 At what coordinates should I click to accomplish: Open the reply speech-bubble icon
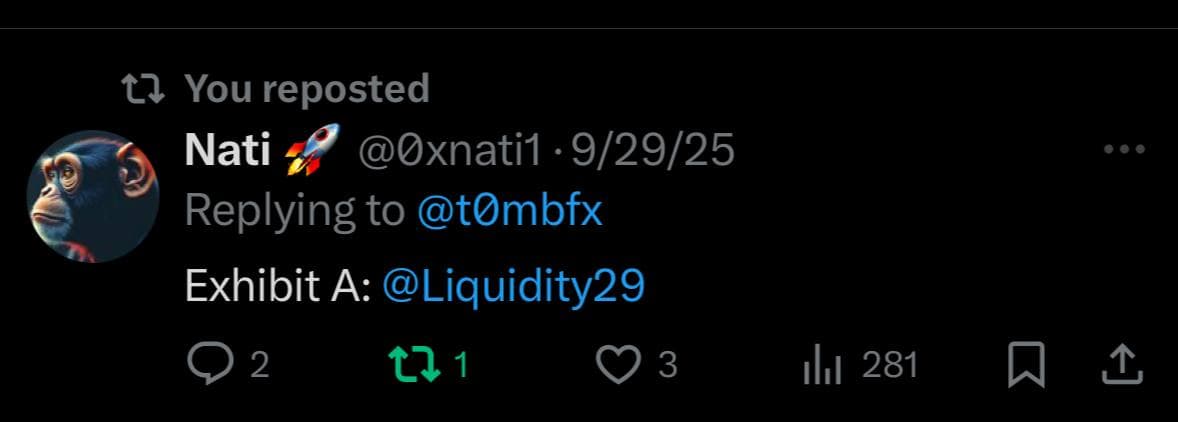pos(210,365)
